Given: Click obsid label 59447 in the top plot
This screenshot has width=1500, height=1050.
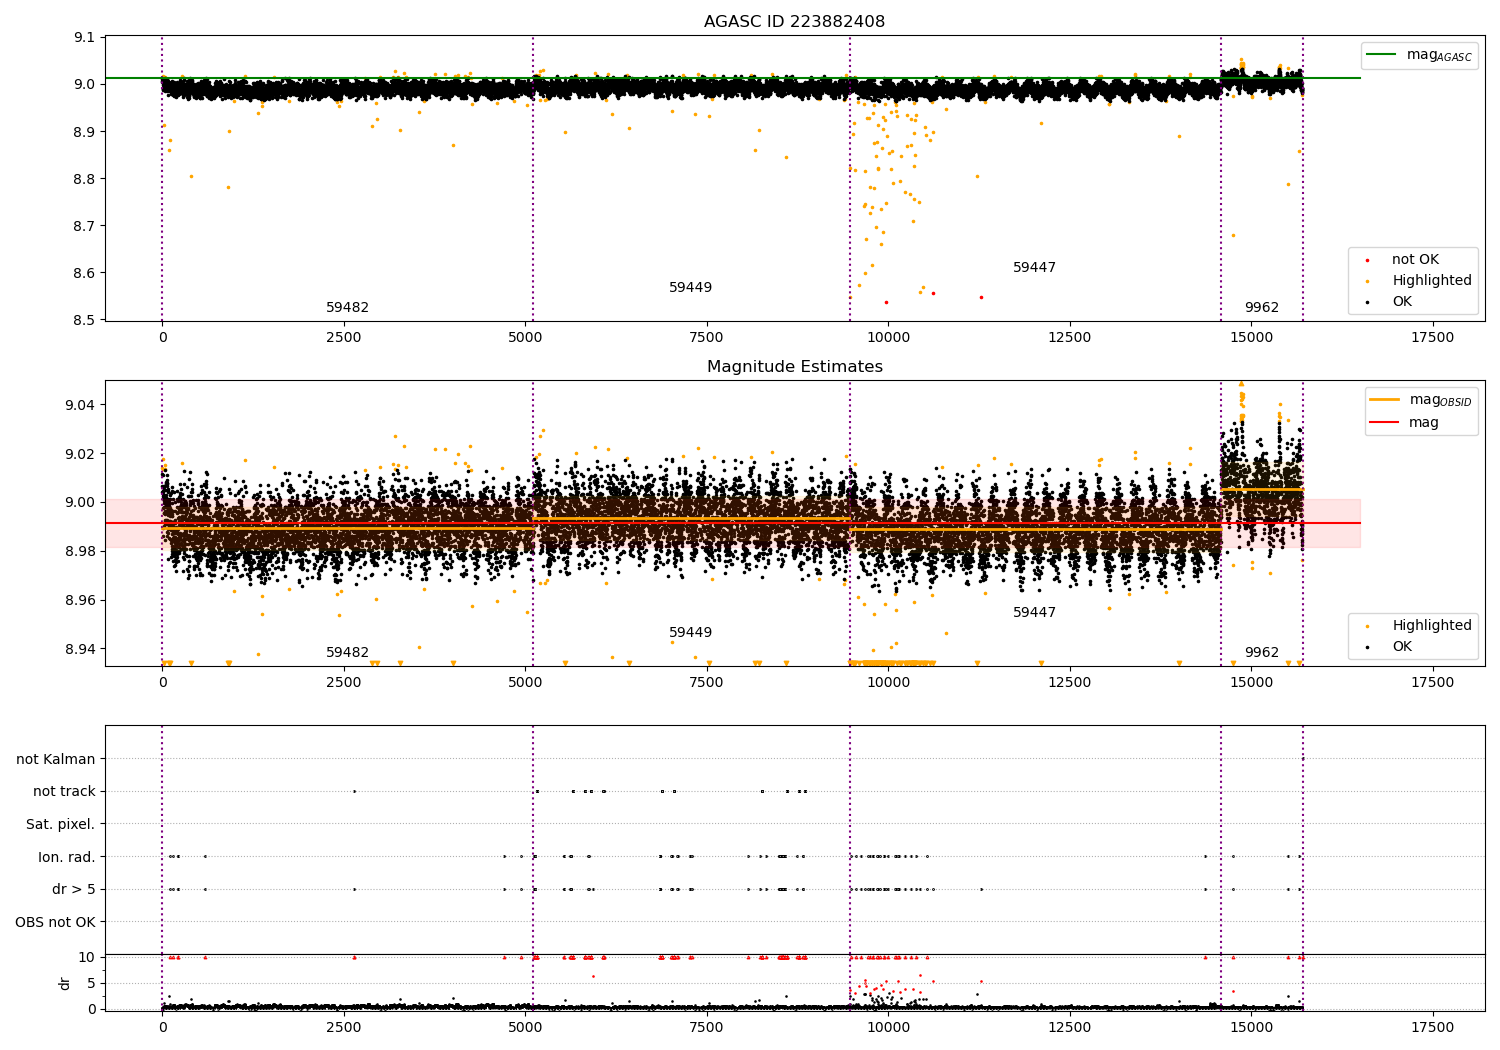Looking at the screenshot, I should pyautogui.click(x=1034, y=268).
